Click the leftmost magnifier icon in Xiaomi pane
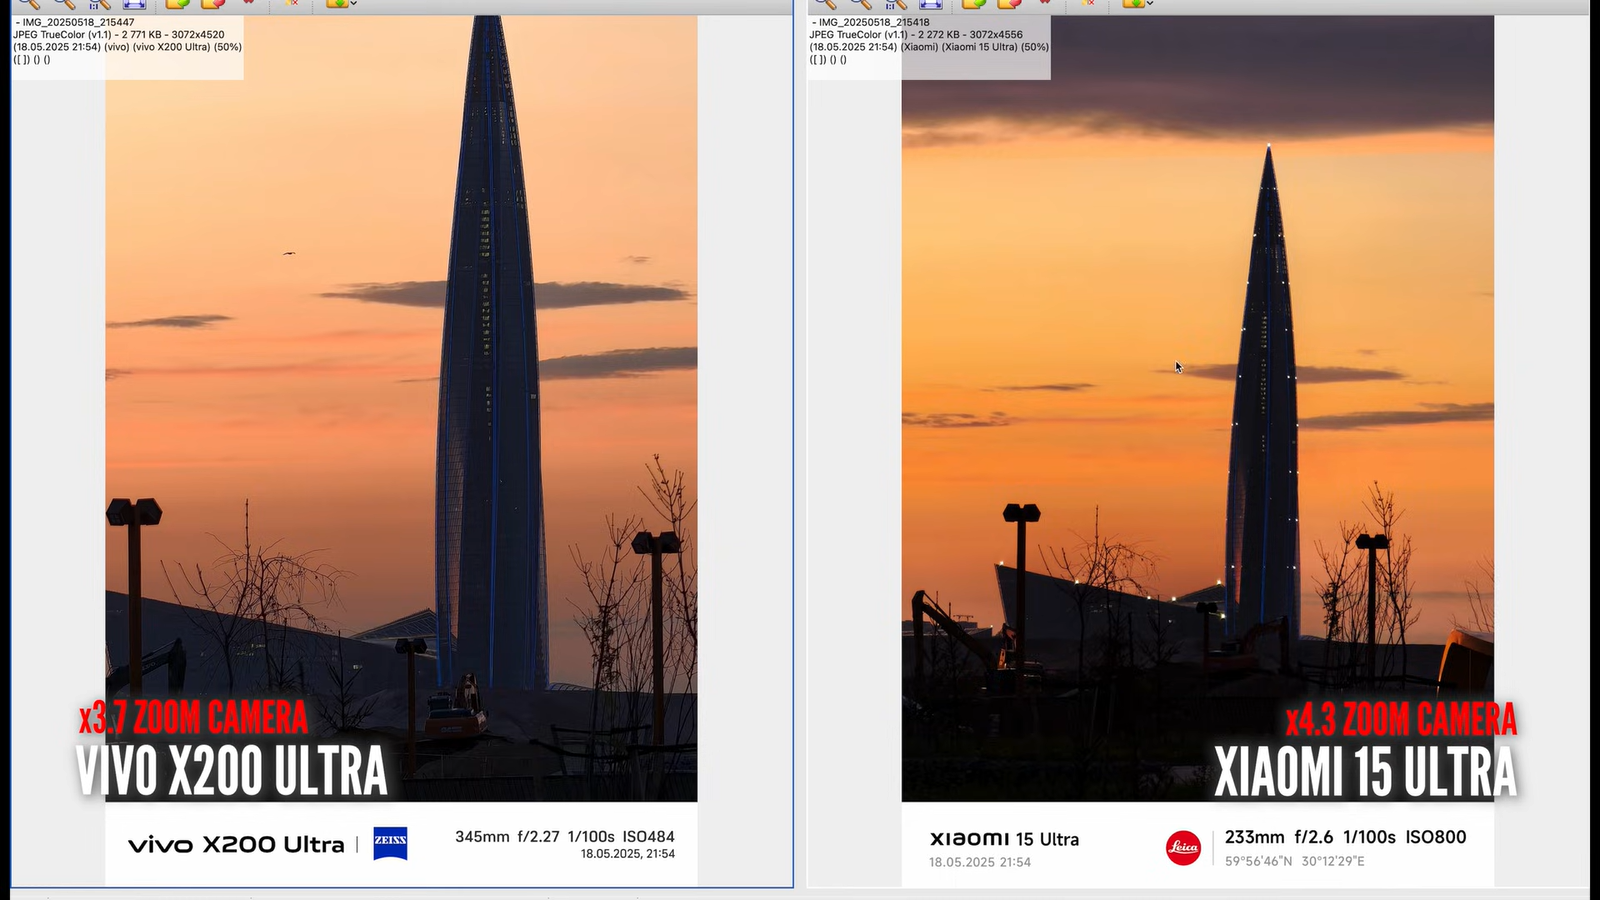1600x900 pixels. coord(825,4)
